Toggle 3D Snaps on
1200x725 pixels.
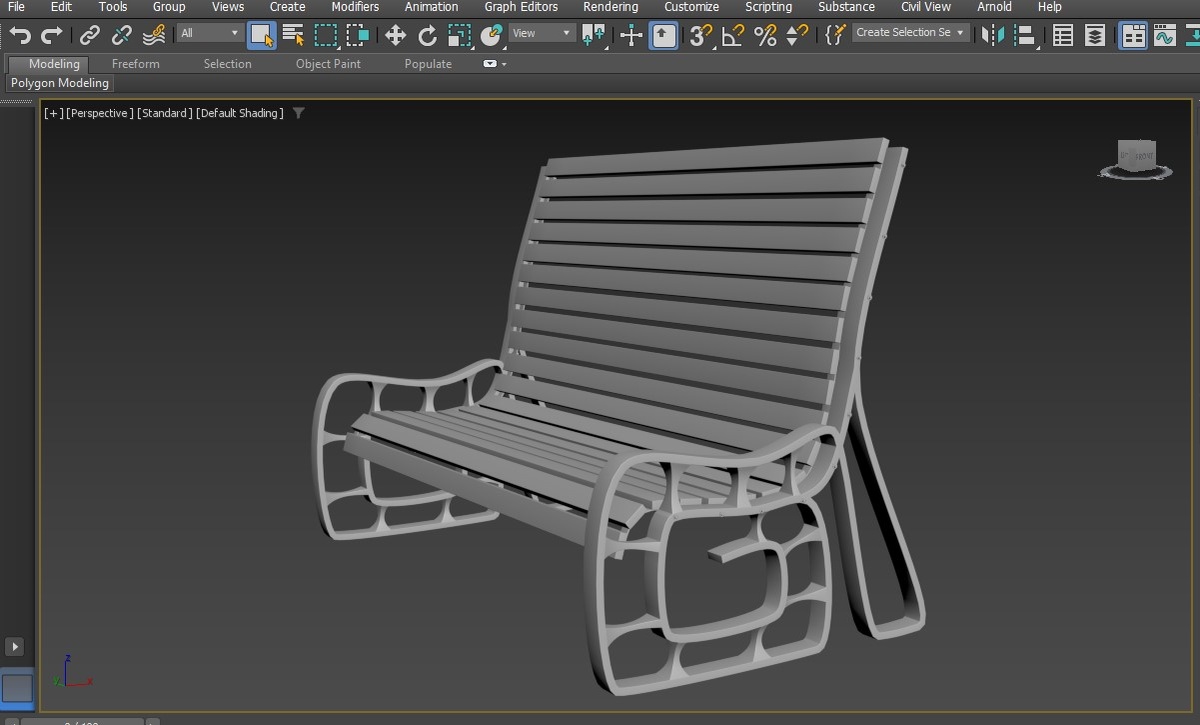tap(701, 35)
